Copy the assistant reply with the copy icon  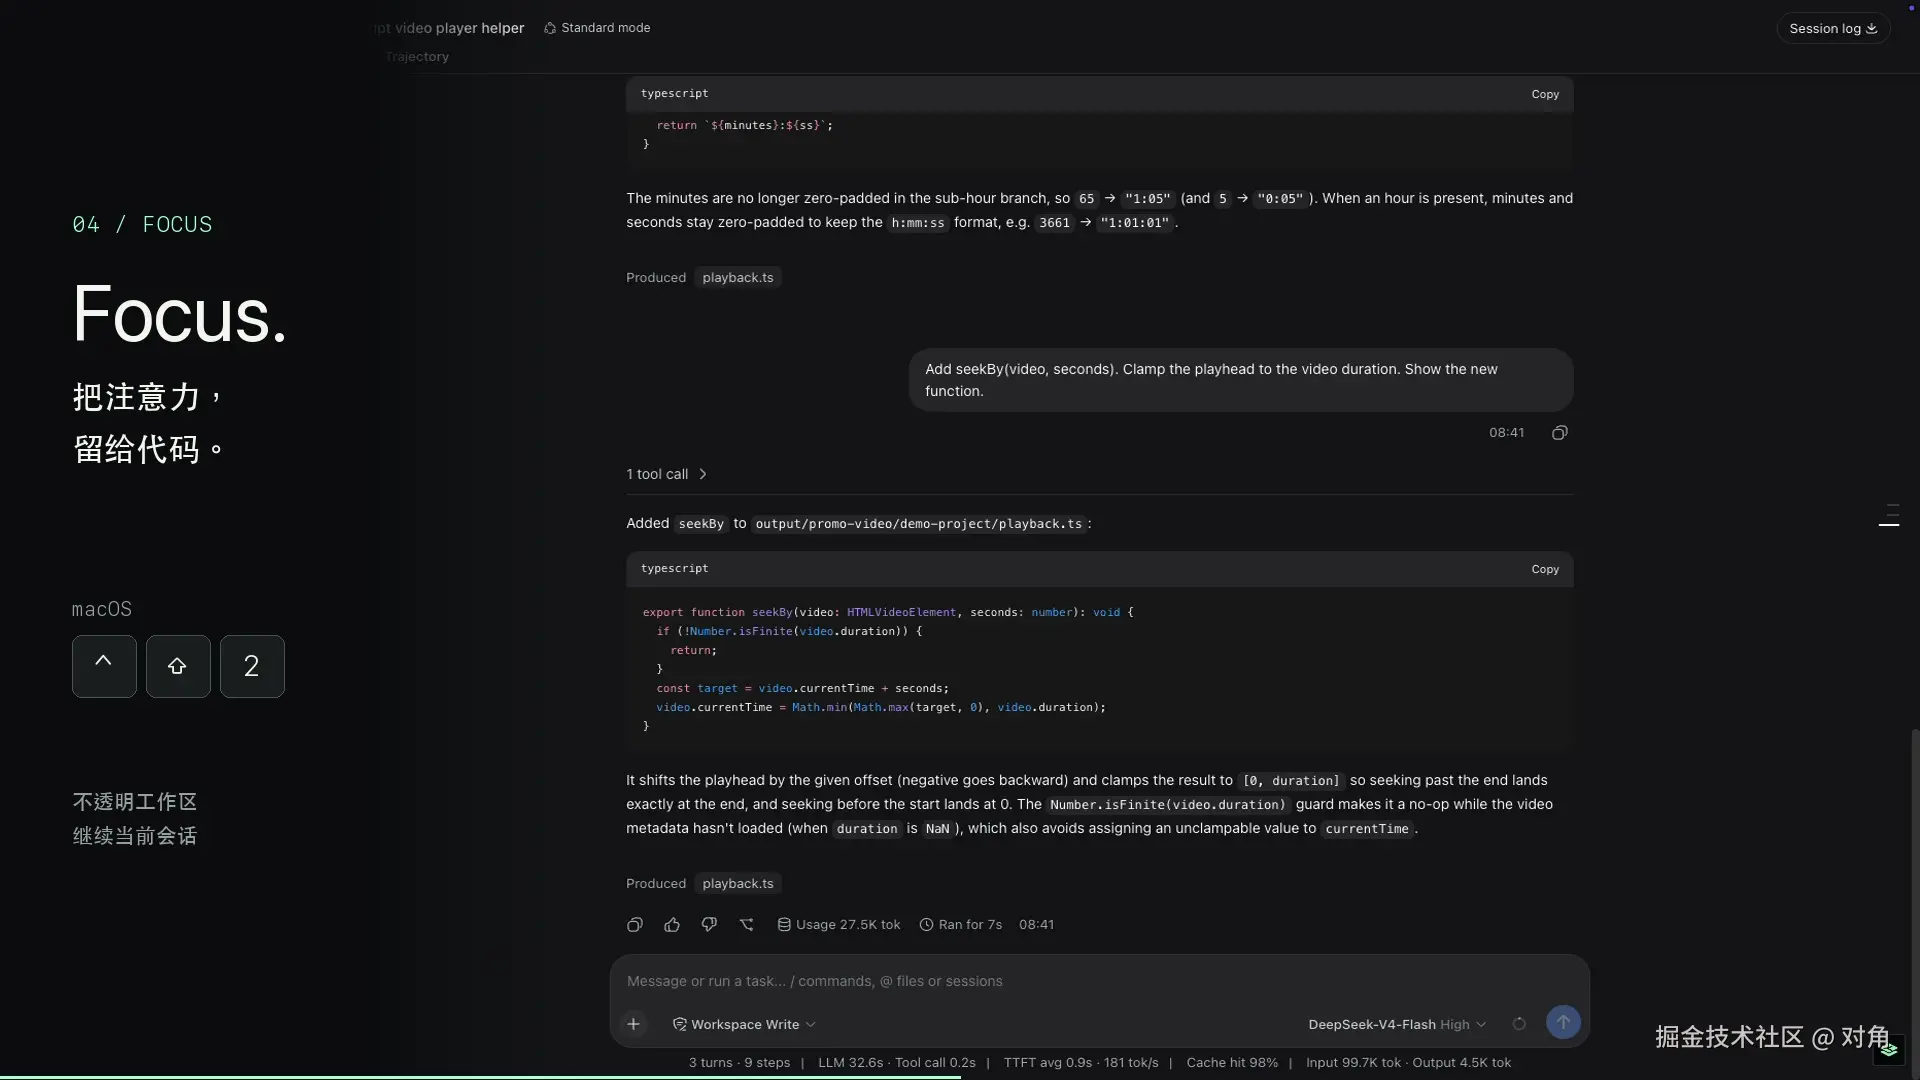634,925
